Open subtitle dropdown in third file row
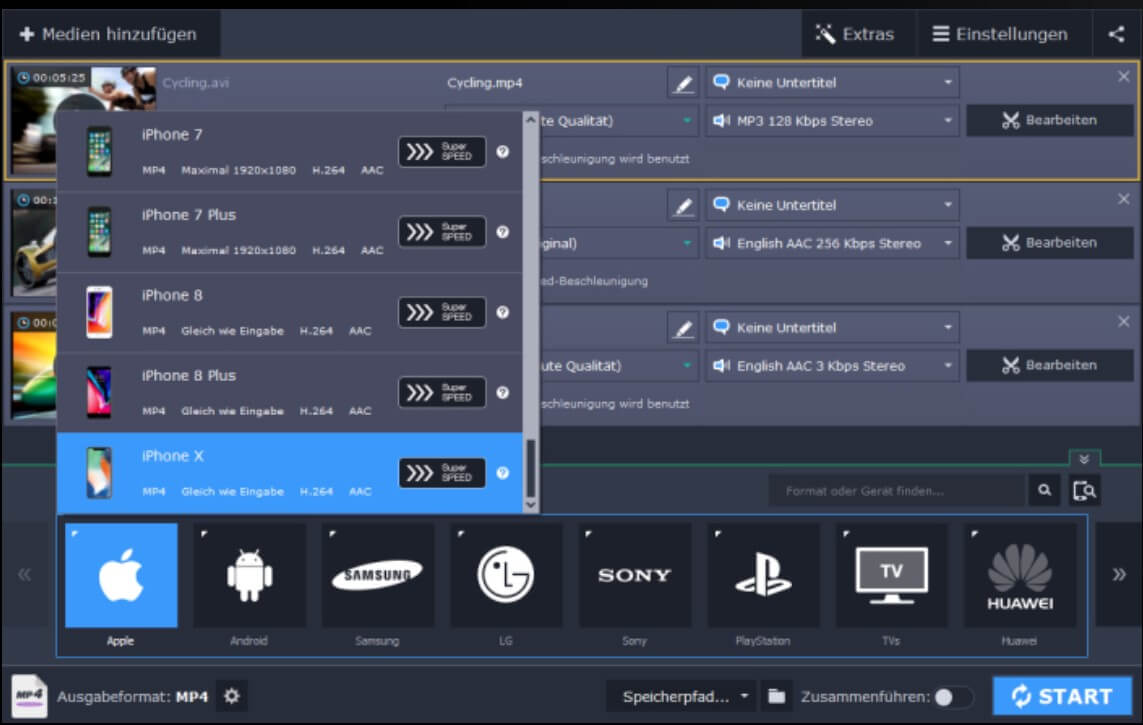Viewport: 1143px width, 725px height. 832,328
